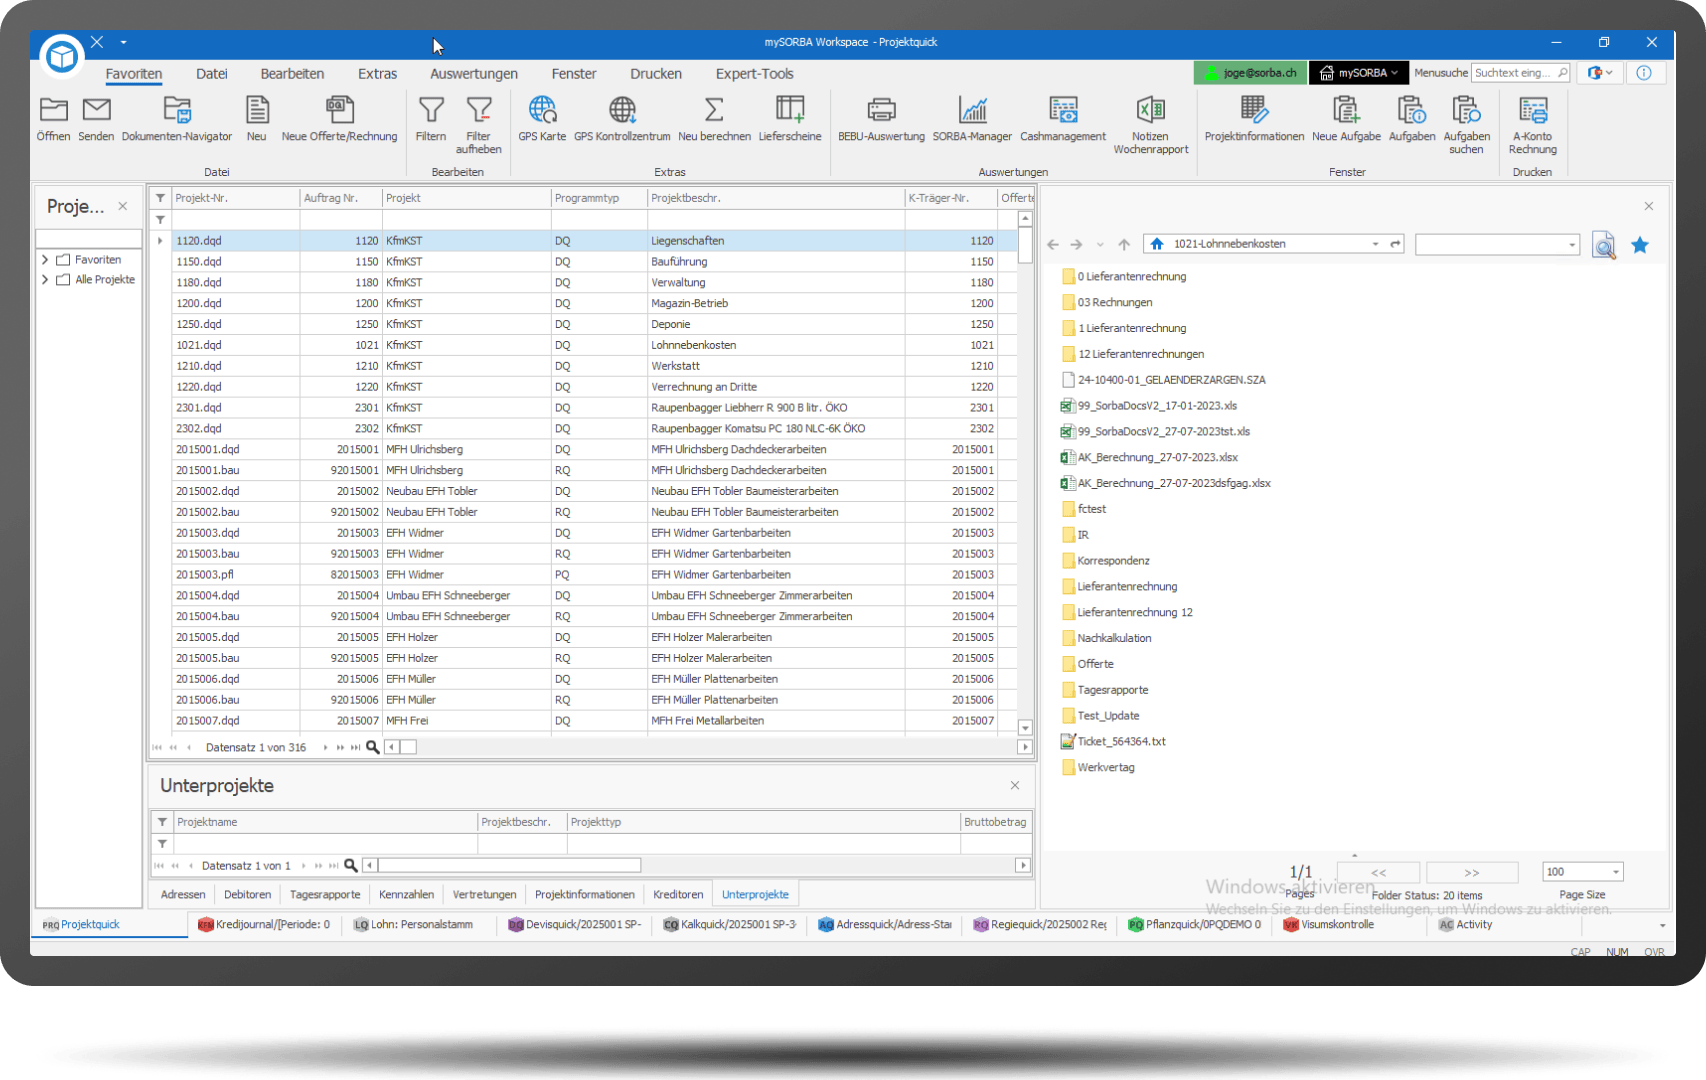Print the A-Konto Rechnung
1706x1080 pixels.
pyautogui.click(x=1533, y=110)
